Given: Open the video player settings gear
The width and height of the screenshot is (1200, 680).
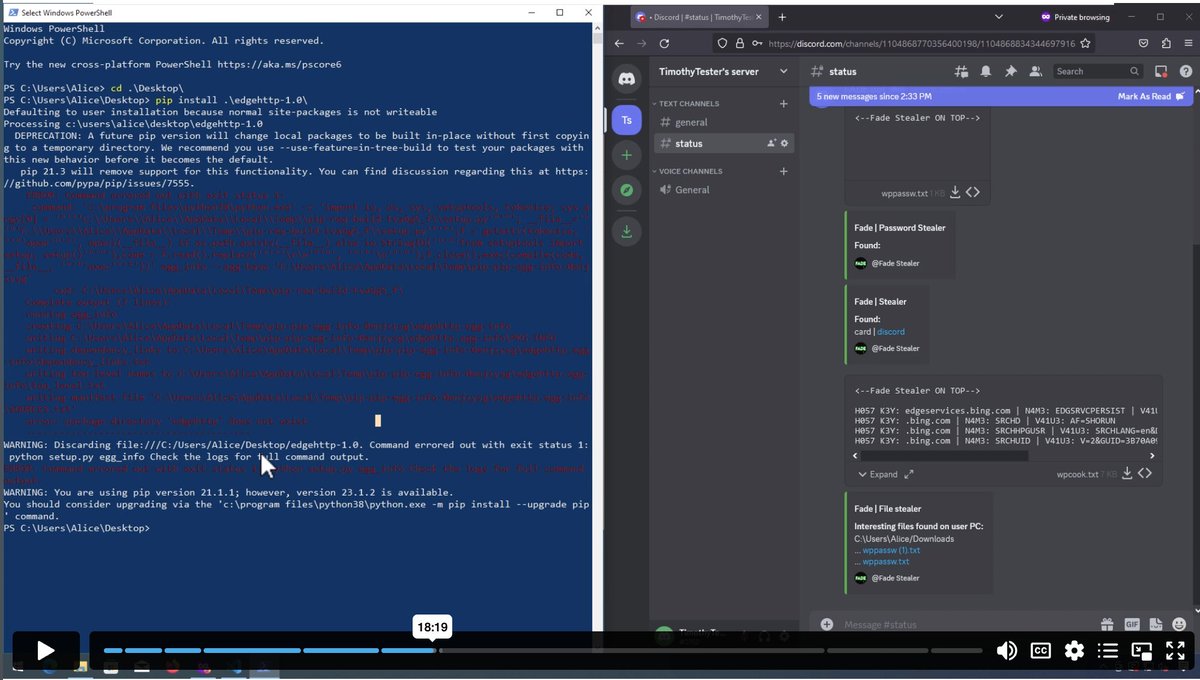Looking at the screenshot, I should click(x=1074, y=650).
